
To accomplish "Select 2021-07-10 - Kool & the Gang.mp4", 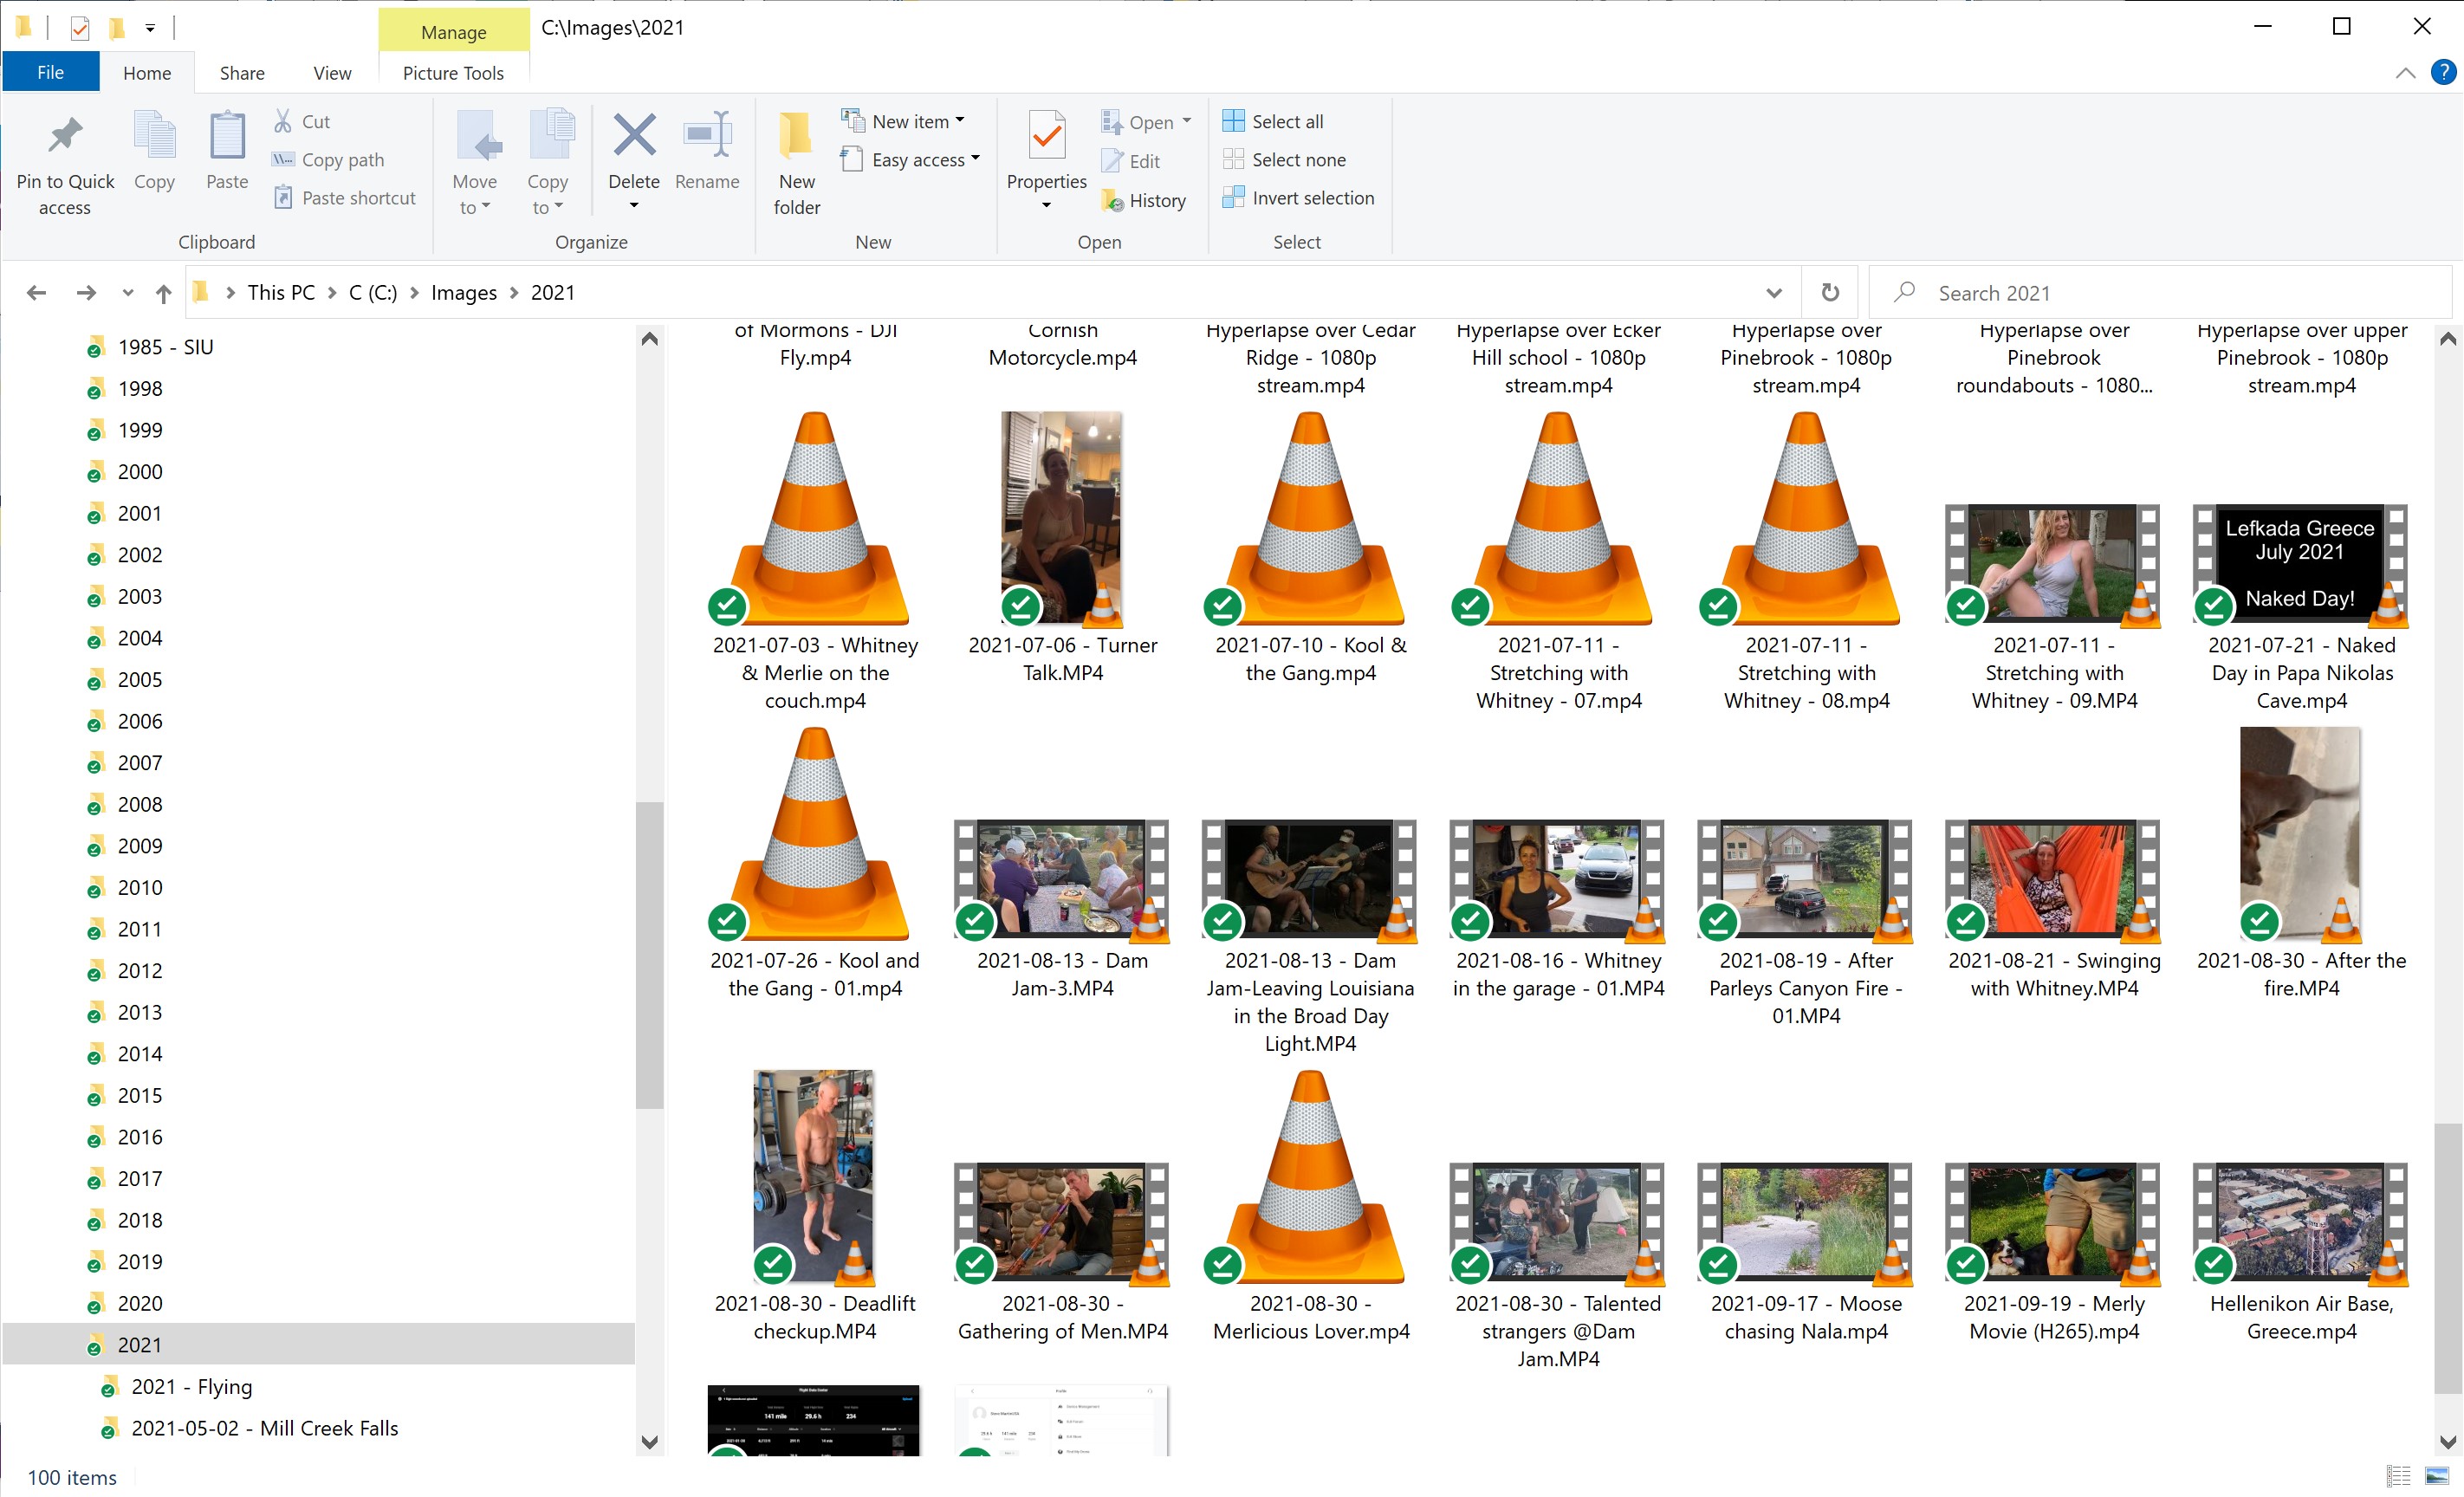I will [x=1310, y=549].
